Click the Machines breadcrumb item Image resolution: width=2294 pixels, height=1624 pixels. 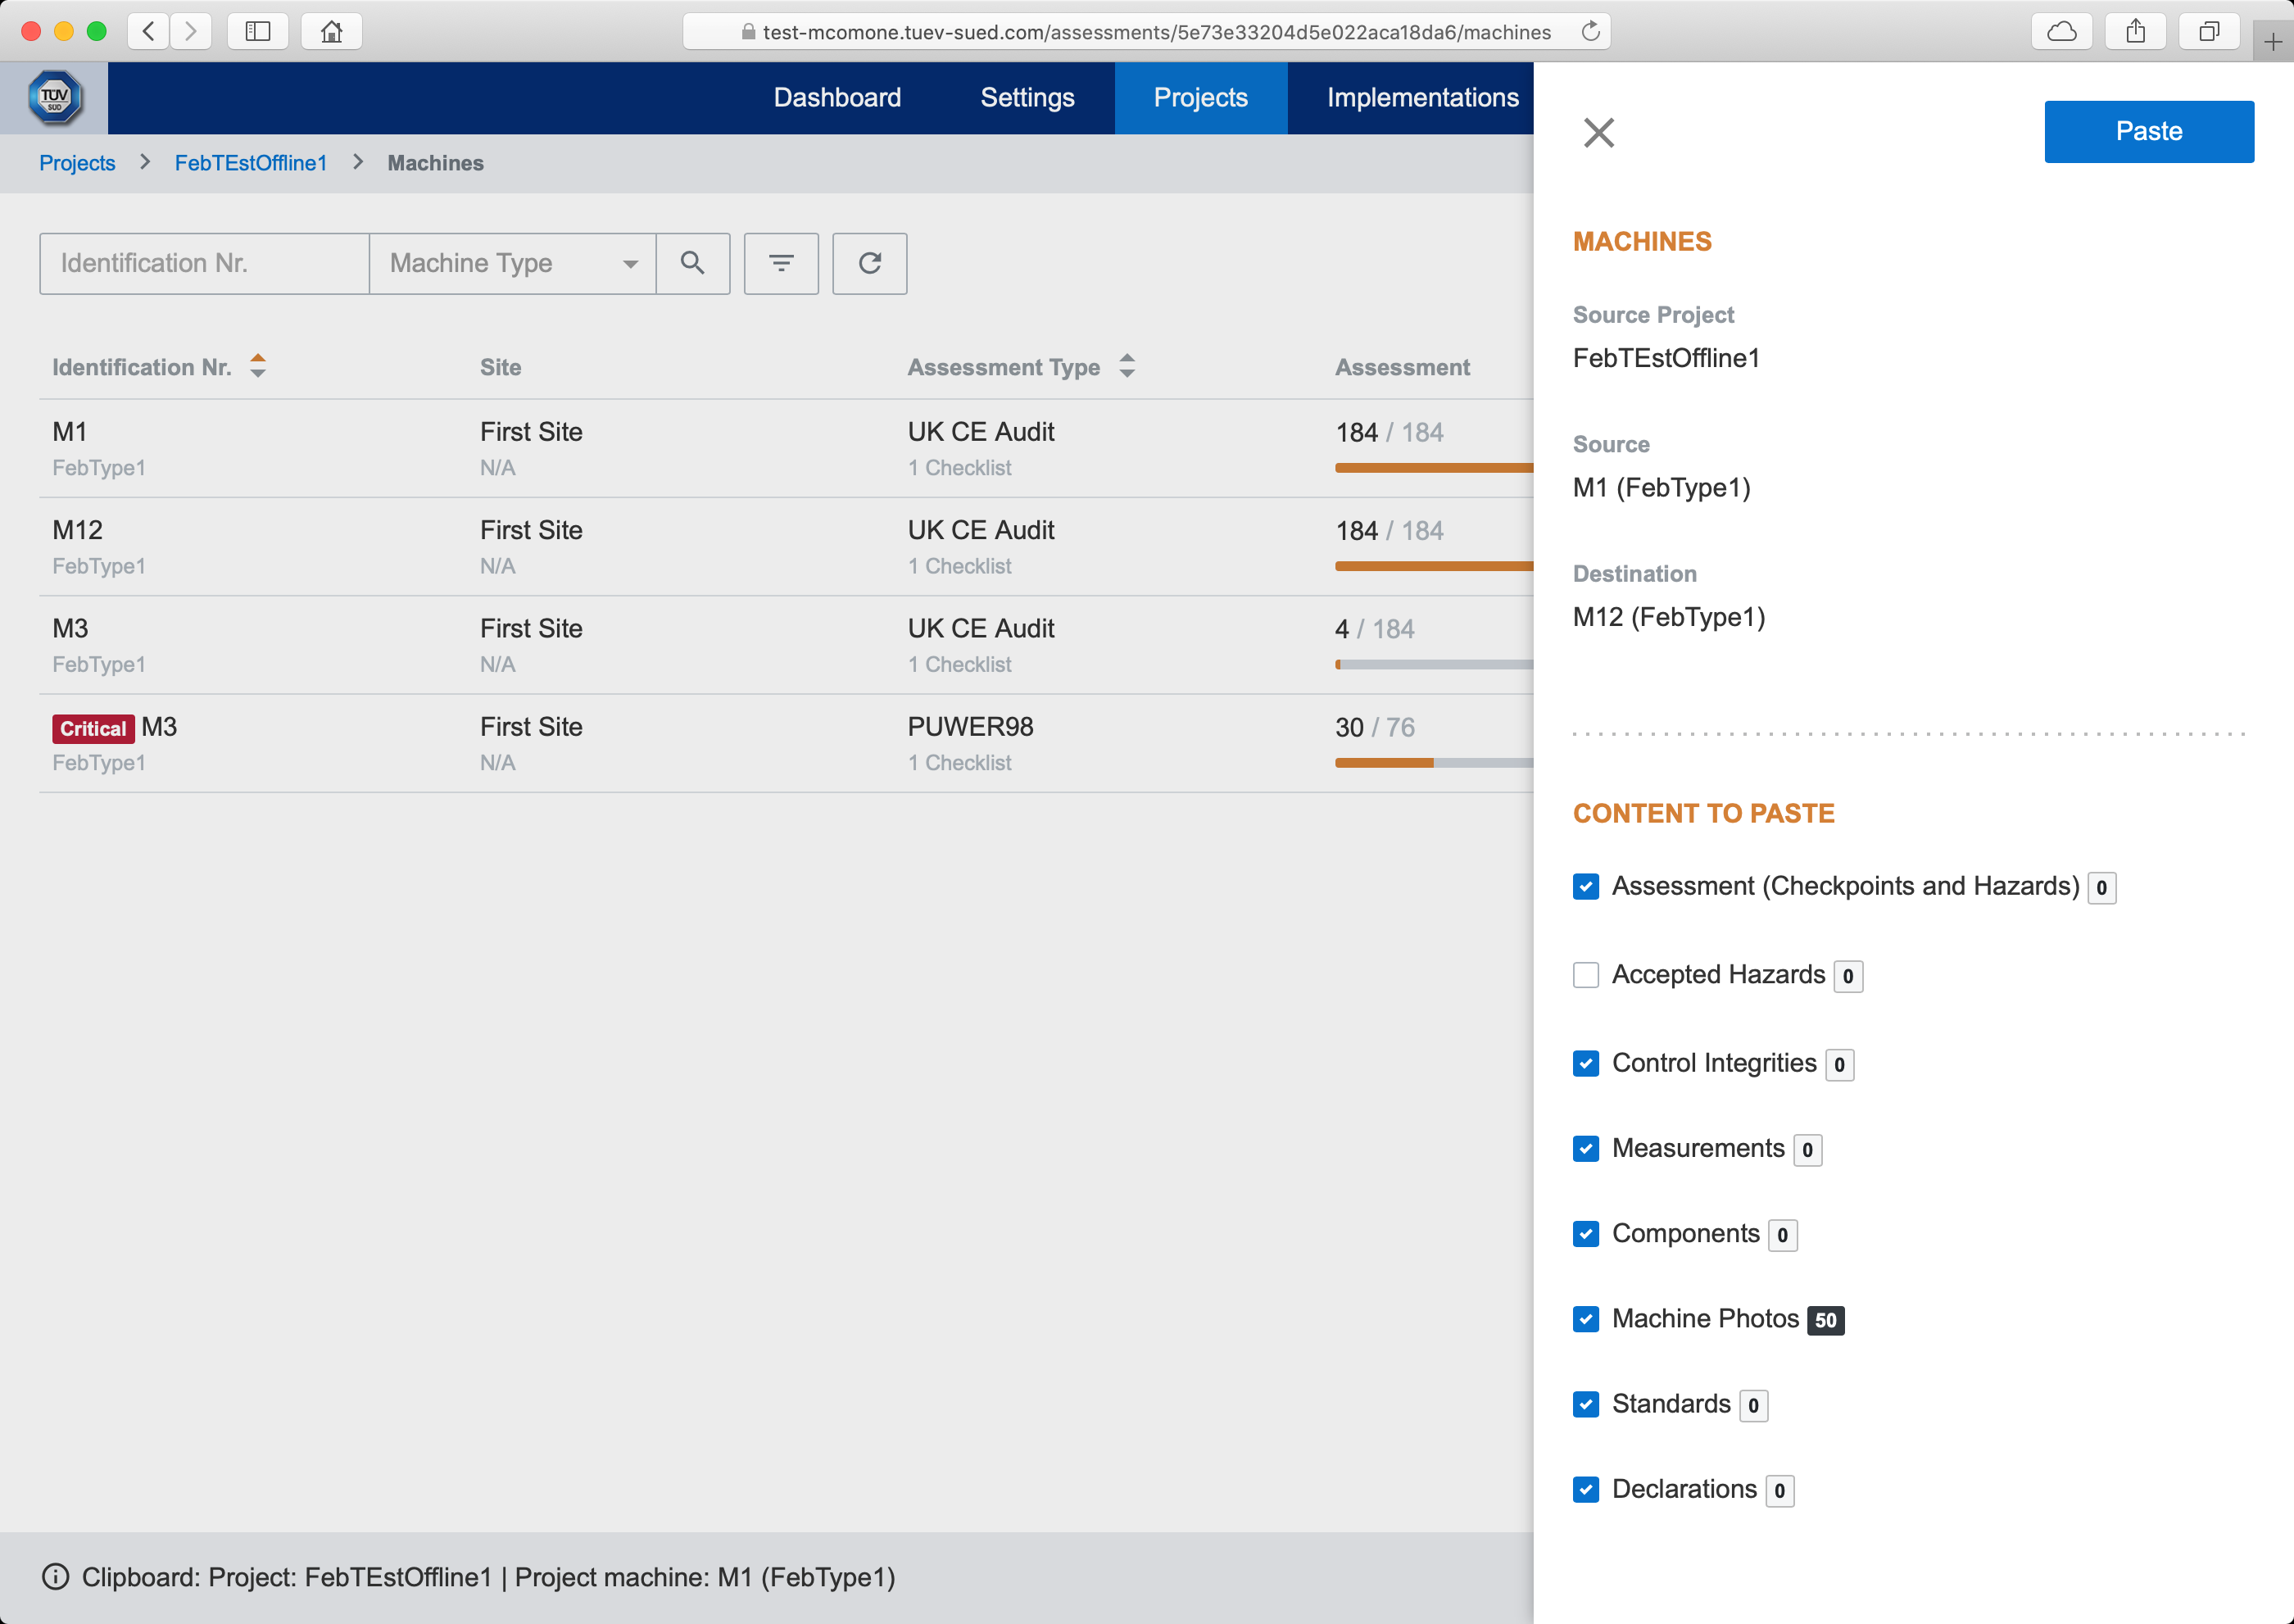pyautogui.click(x=435, y=162)
